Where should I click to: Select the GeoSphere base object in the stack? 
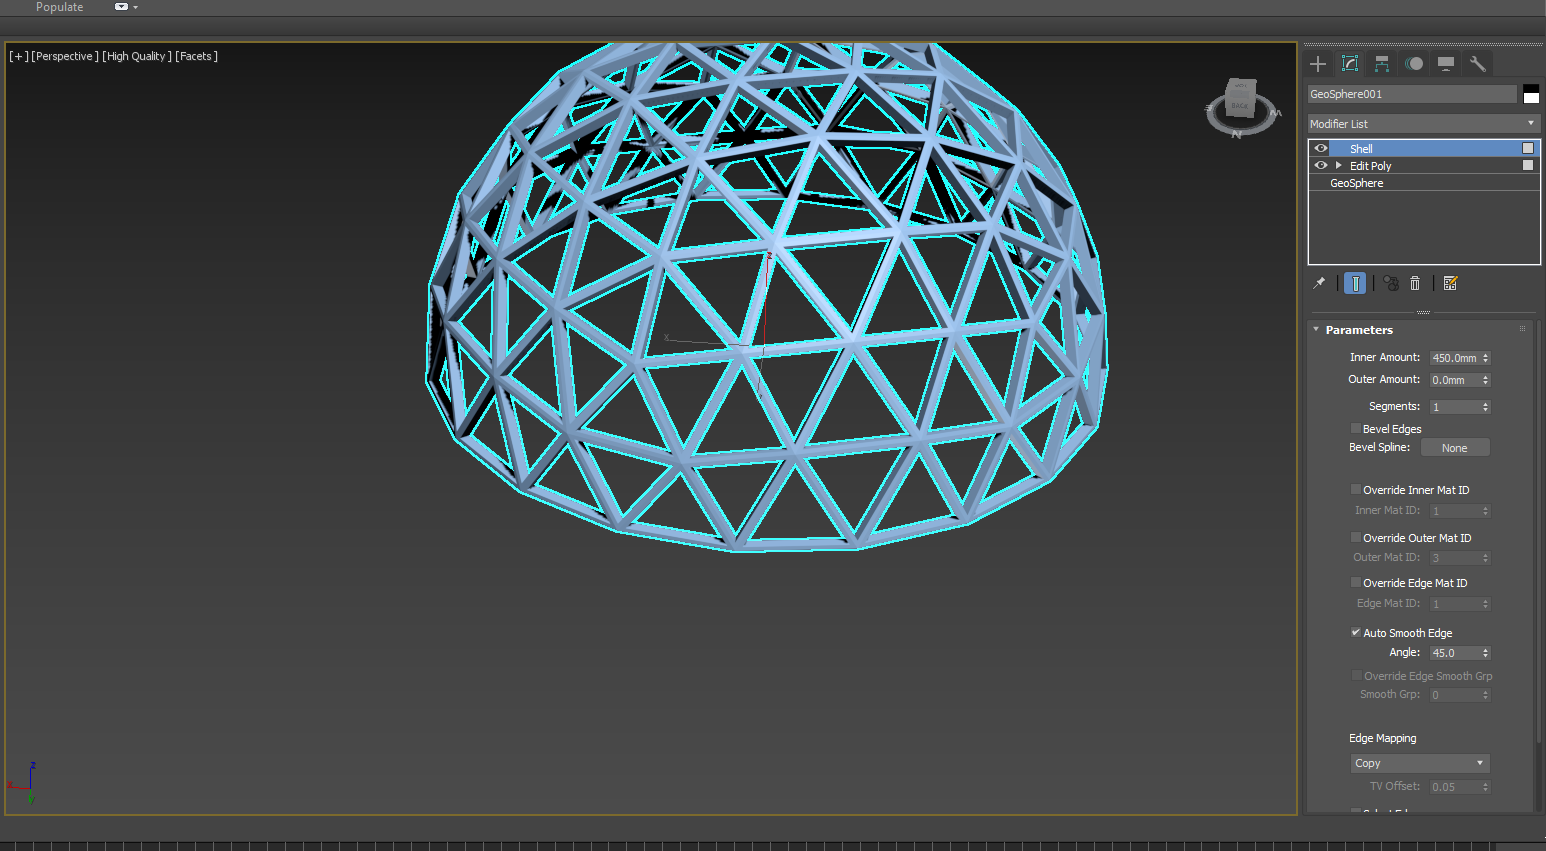(1356, 183)
